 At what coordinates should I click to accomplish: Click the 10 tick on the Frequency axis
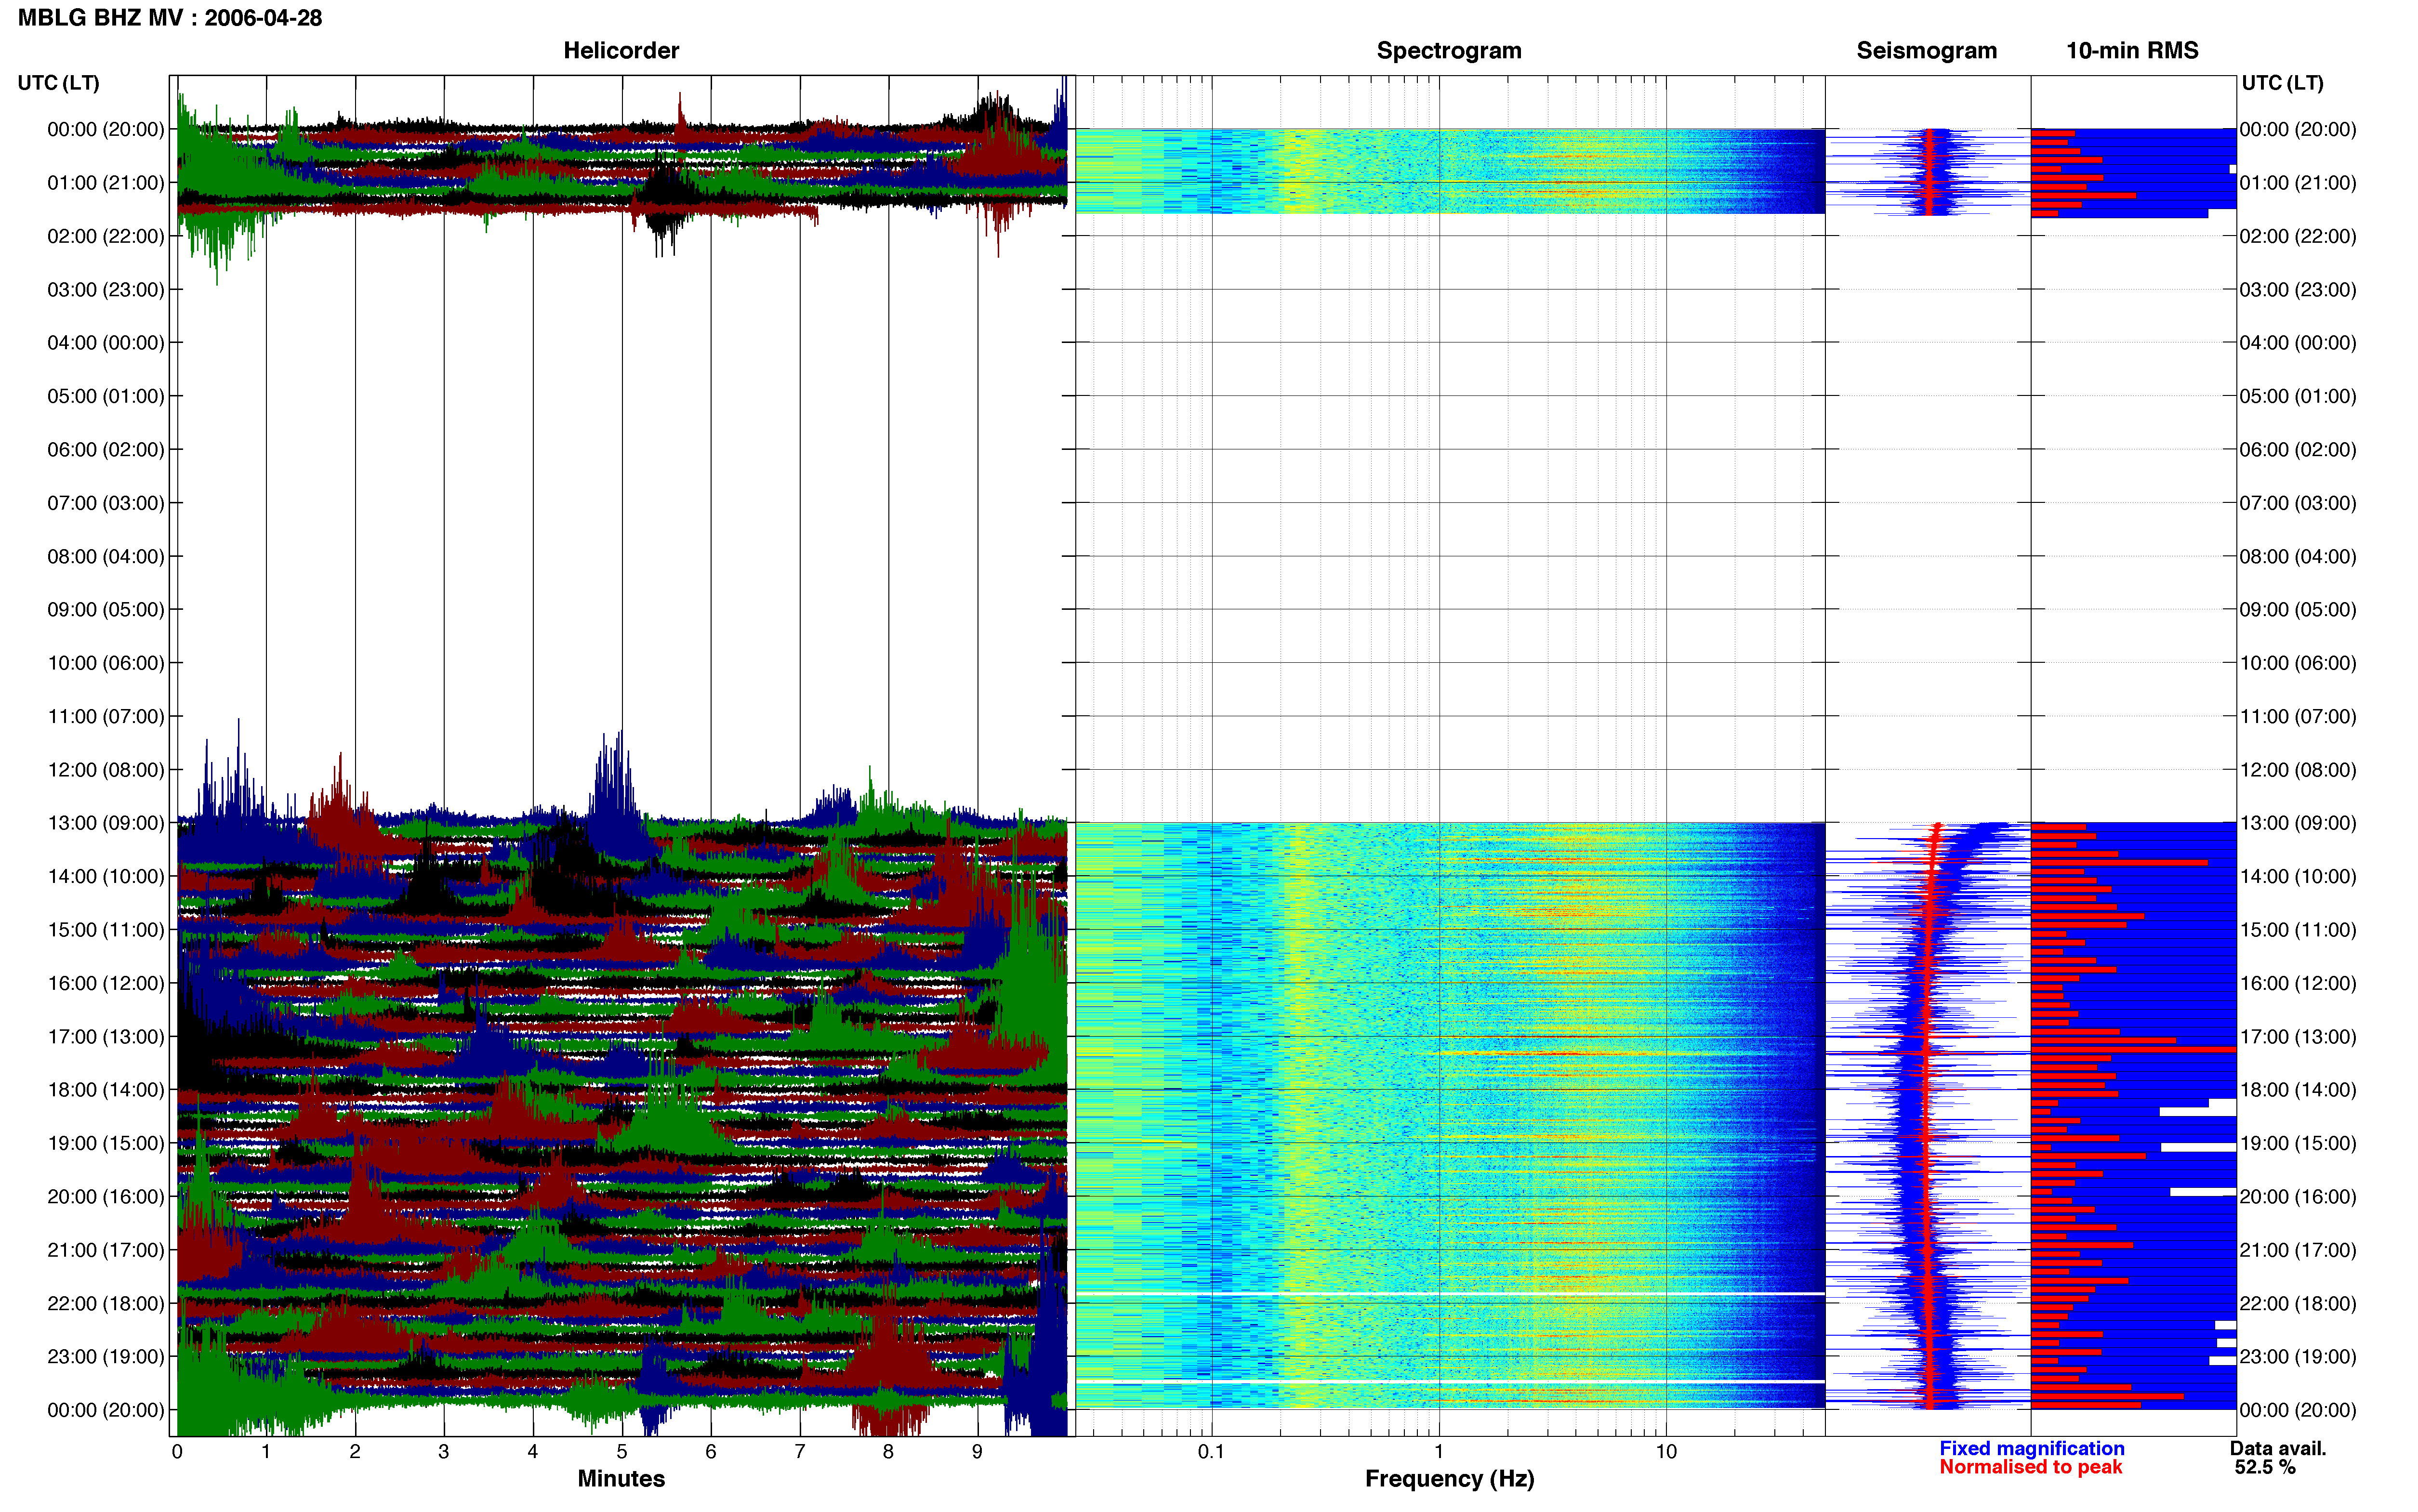[1666, 1452]
